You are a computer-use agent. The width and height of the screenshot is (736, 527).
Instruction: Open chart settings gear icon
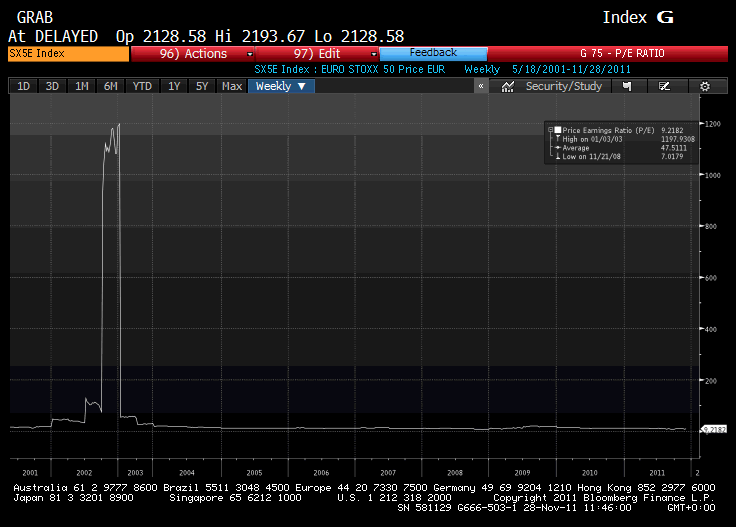click(705, 86)
